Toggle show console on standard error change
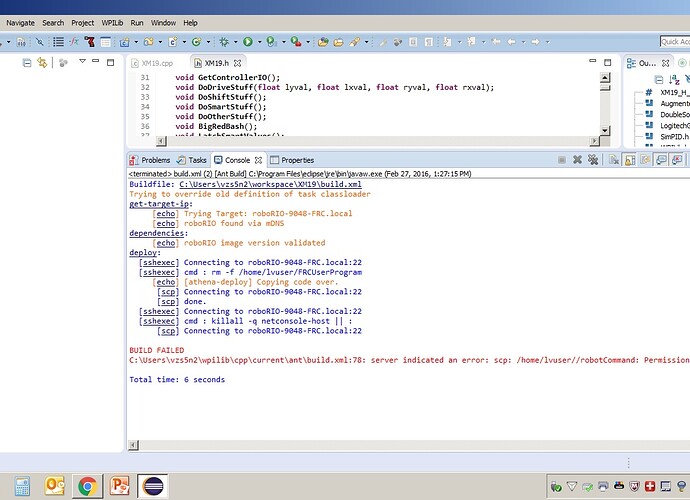 [x=677, y=160]
